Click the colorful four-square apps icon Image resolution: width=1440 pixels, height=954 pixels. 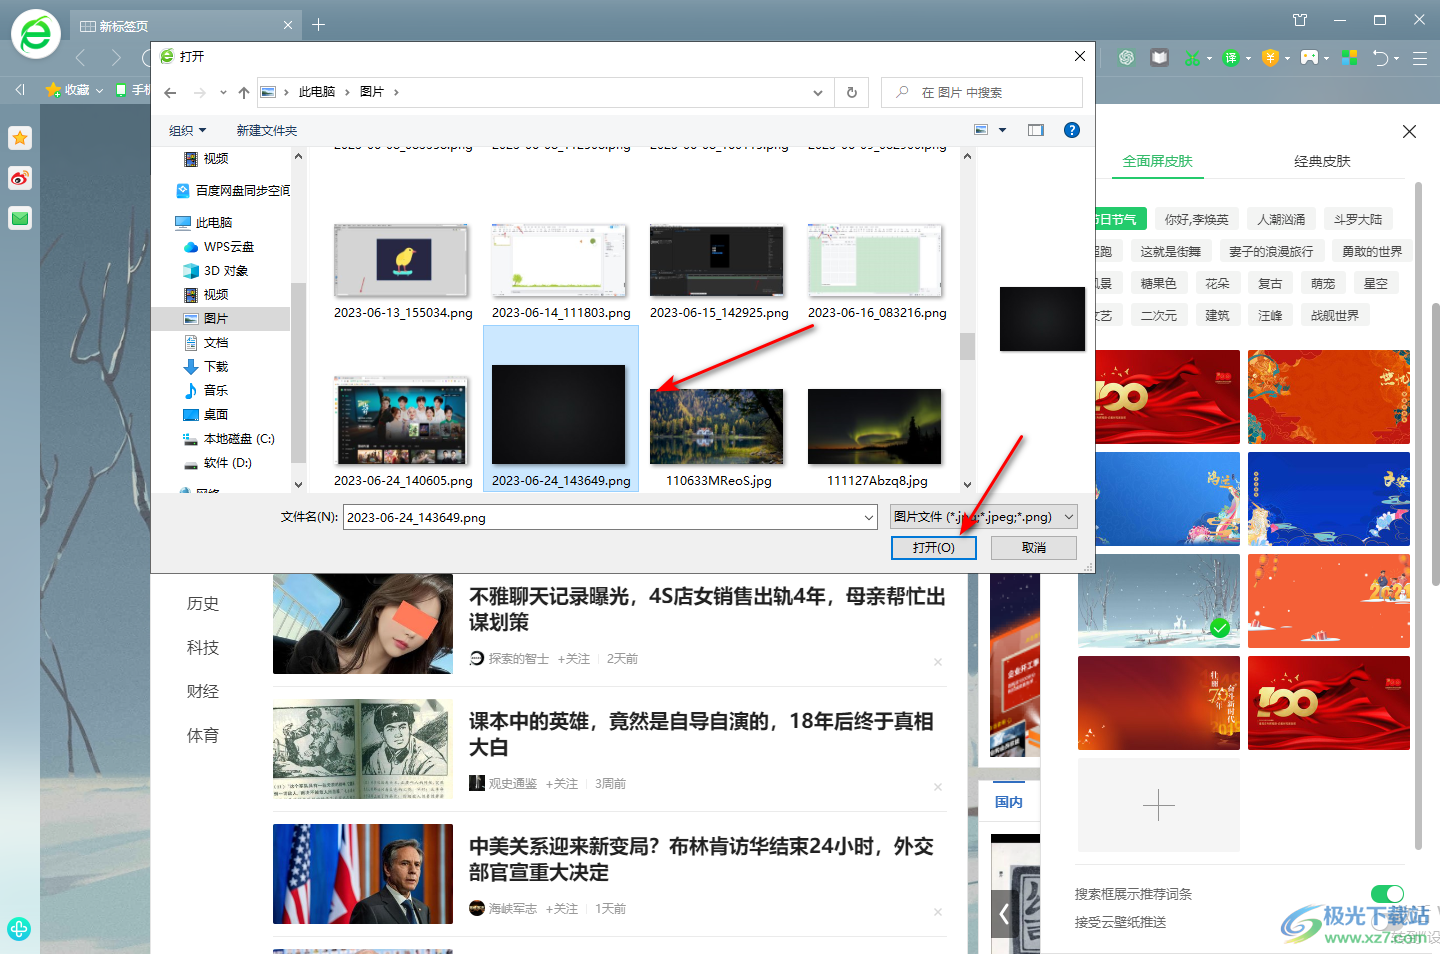click(1349, 58)
